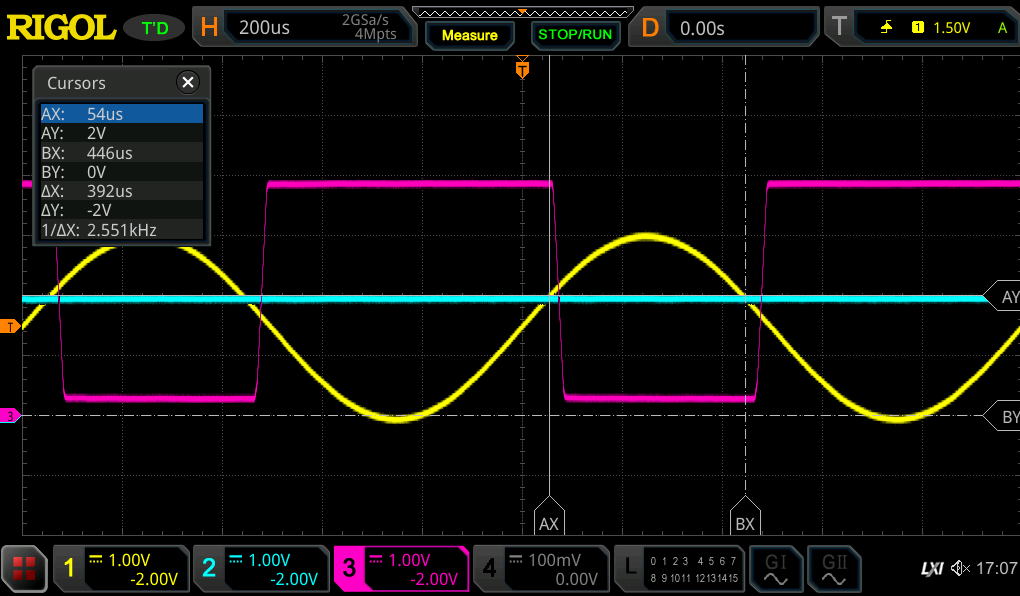This screenshot has width=1020, height=596.
Task: Select trigger source channel 1 badge
Action: coord(917,27)
